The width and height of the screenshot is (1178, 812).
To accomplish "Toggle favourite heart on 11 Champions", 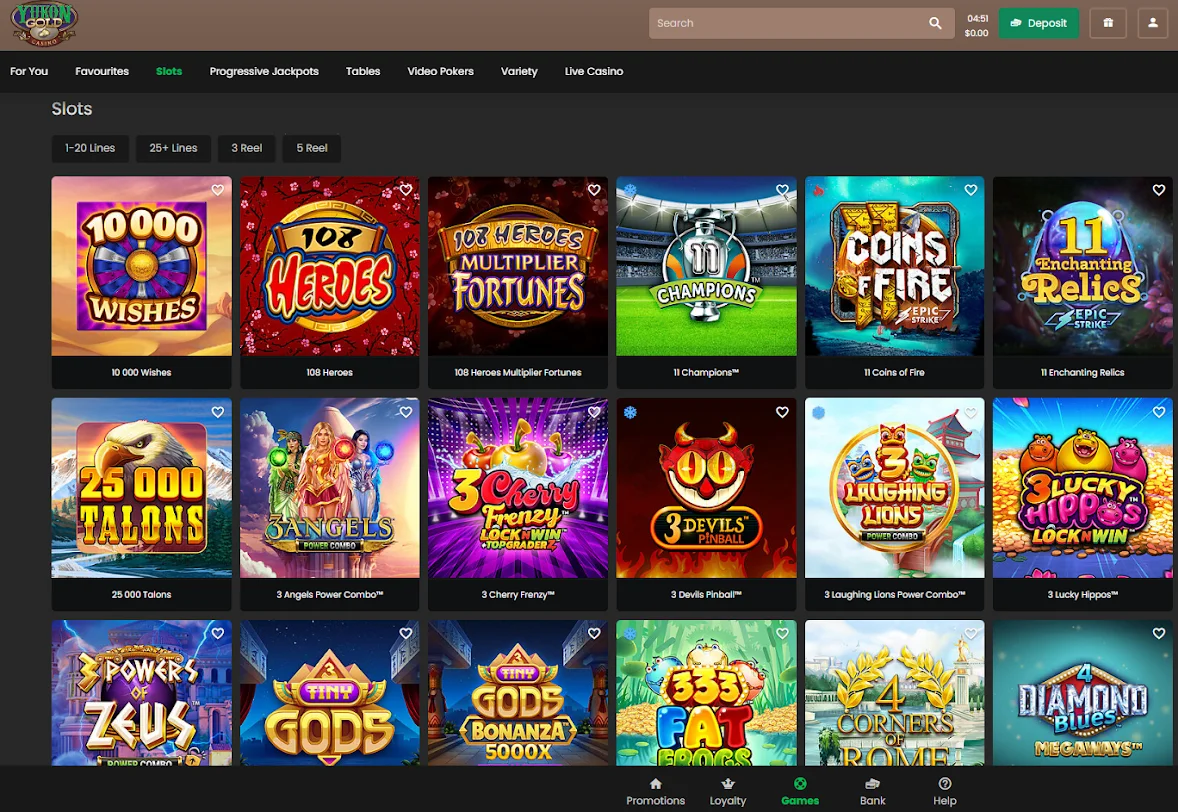I will [782, 190].
